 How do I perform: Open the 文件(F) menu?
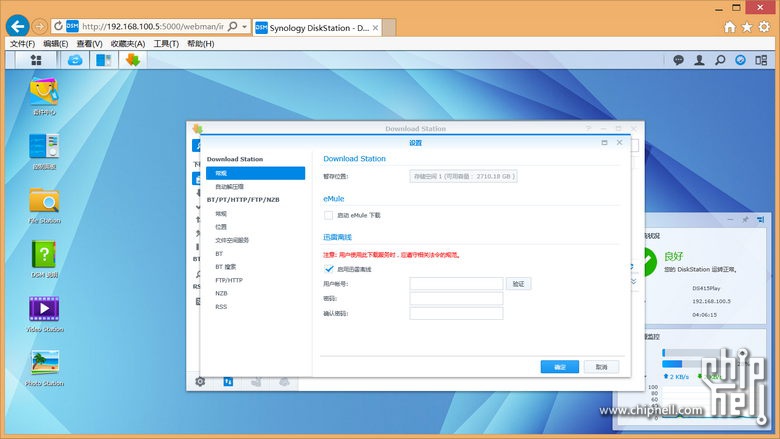[22, 44]
